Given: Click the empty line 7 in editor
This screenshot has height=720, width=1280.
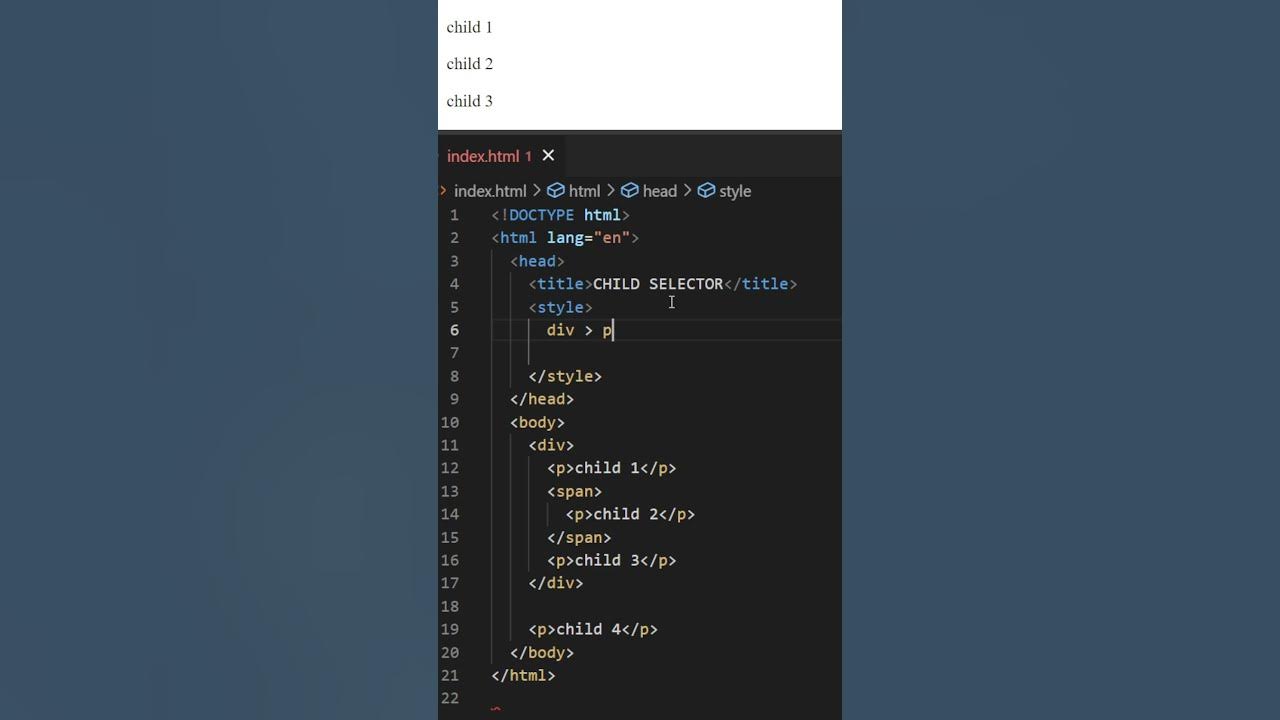Looking at the screenshot, I should pyautogui.click(x=665, y=353).
